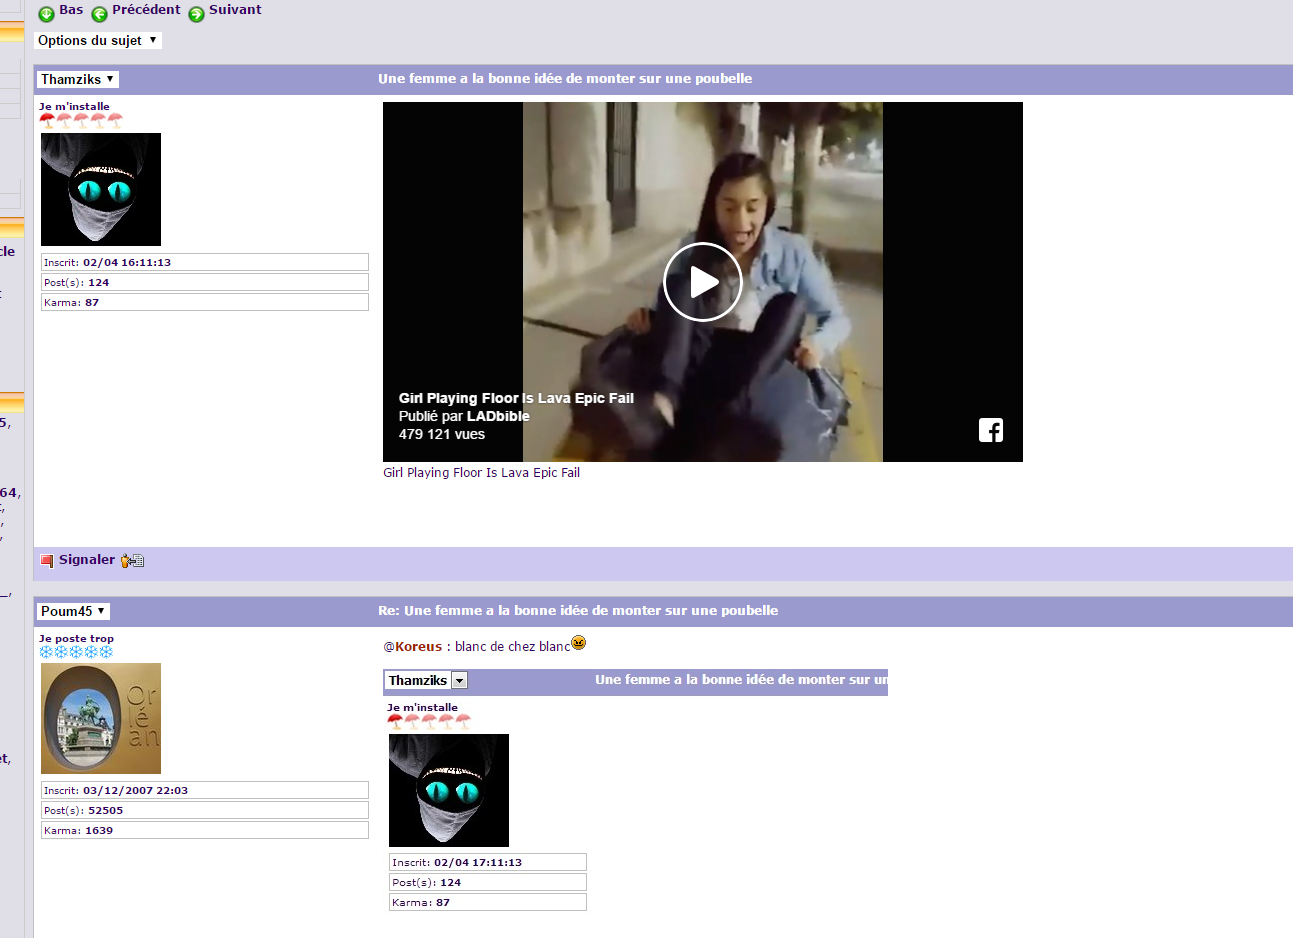Click the green Bas down-arrow icon
Image resolution: width=1293 pixels, height=938 pixels.
tap(46, 14)
